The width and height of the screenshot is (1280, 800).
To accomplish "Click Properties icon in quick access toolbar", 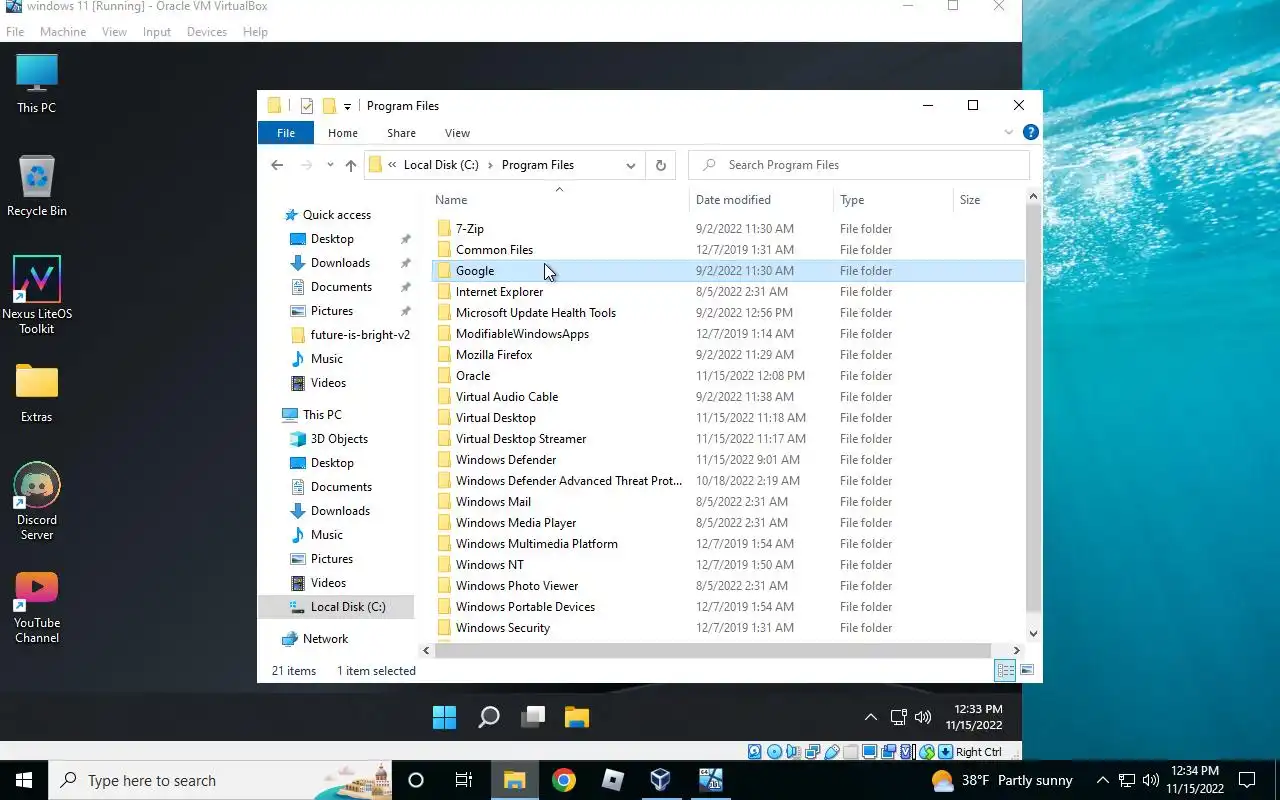I will click(x=307, y=106).
